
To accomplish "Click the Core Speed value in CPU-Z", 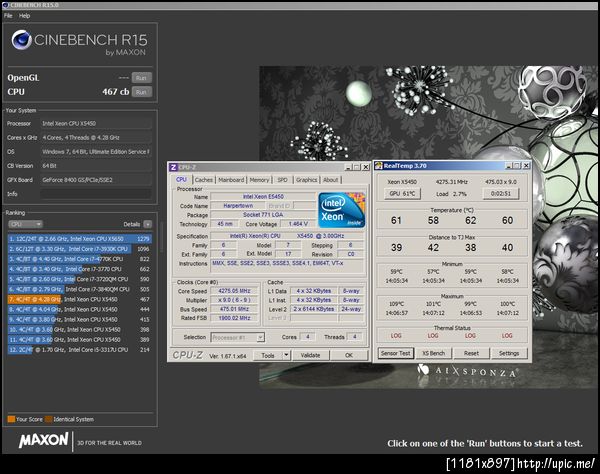I will pos(235,291).
